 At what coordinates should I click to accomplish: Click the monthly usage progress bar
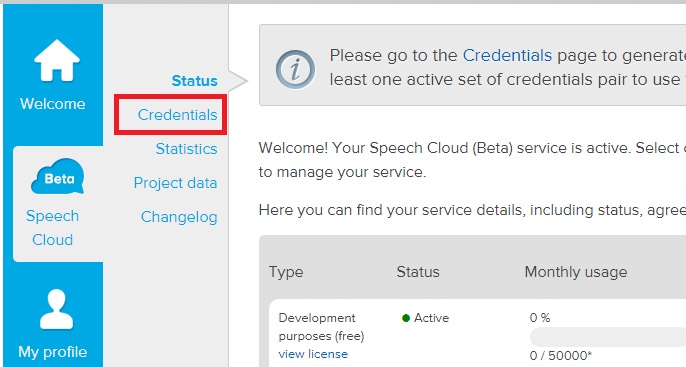click(608, 337)
